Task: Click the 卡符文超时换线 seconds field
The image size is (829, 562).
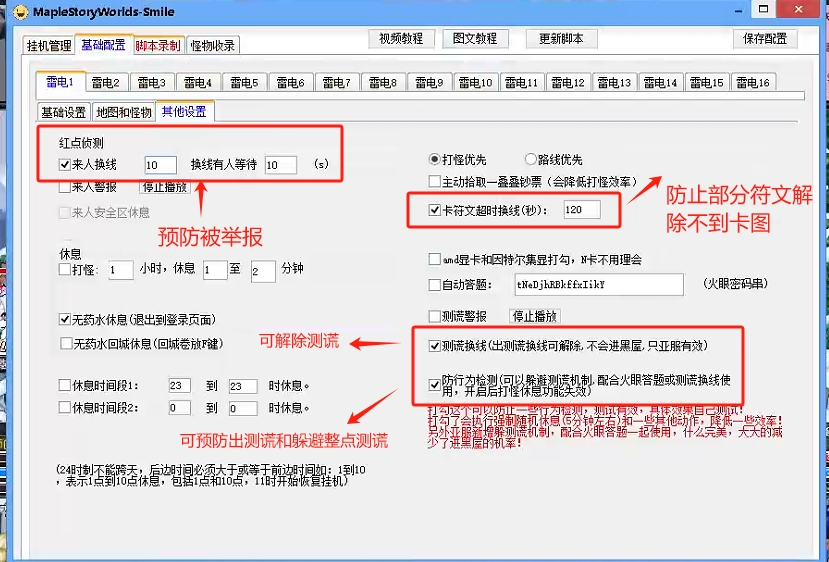Action: (x=582, y=210)
